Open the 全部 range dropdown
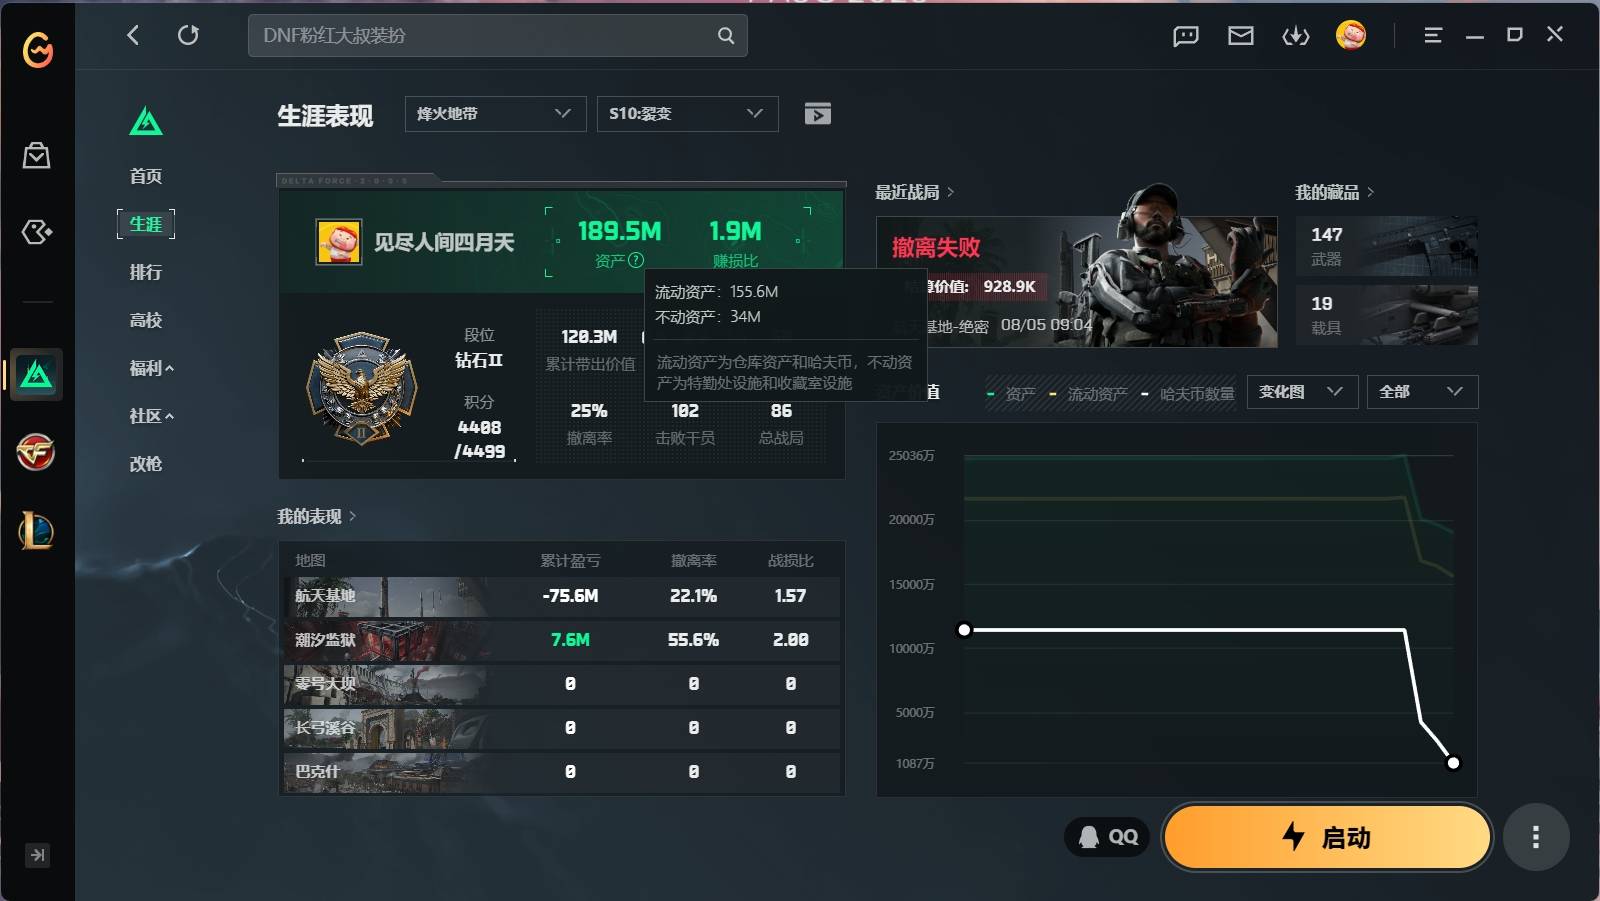The width and height of the screenshot is (1600, 901). pyautogui.click(x=1422, y=392)
